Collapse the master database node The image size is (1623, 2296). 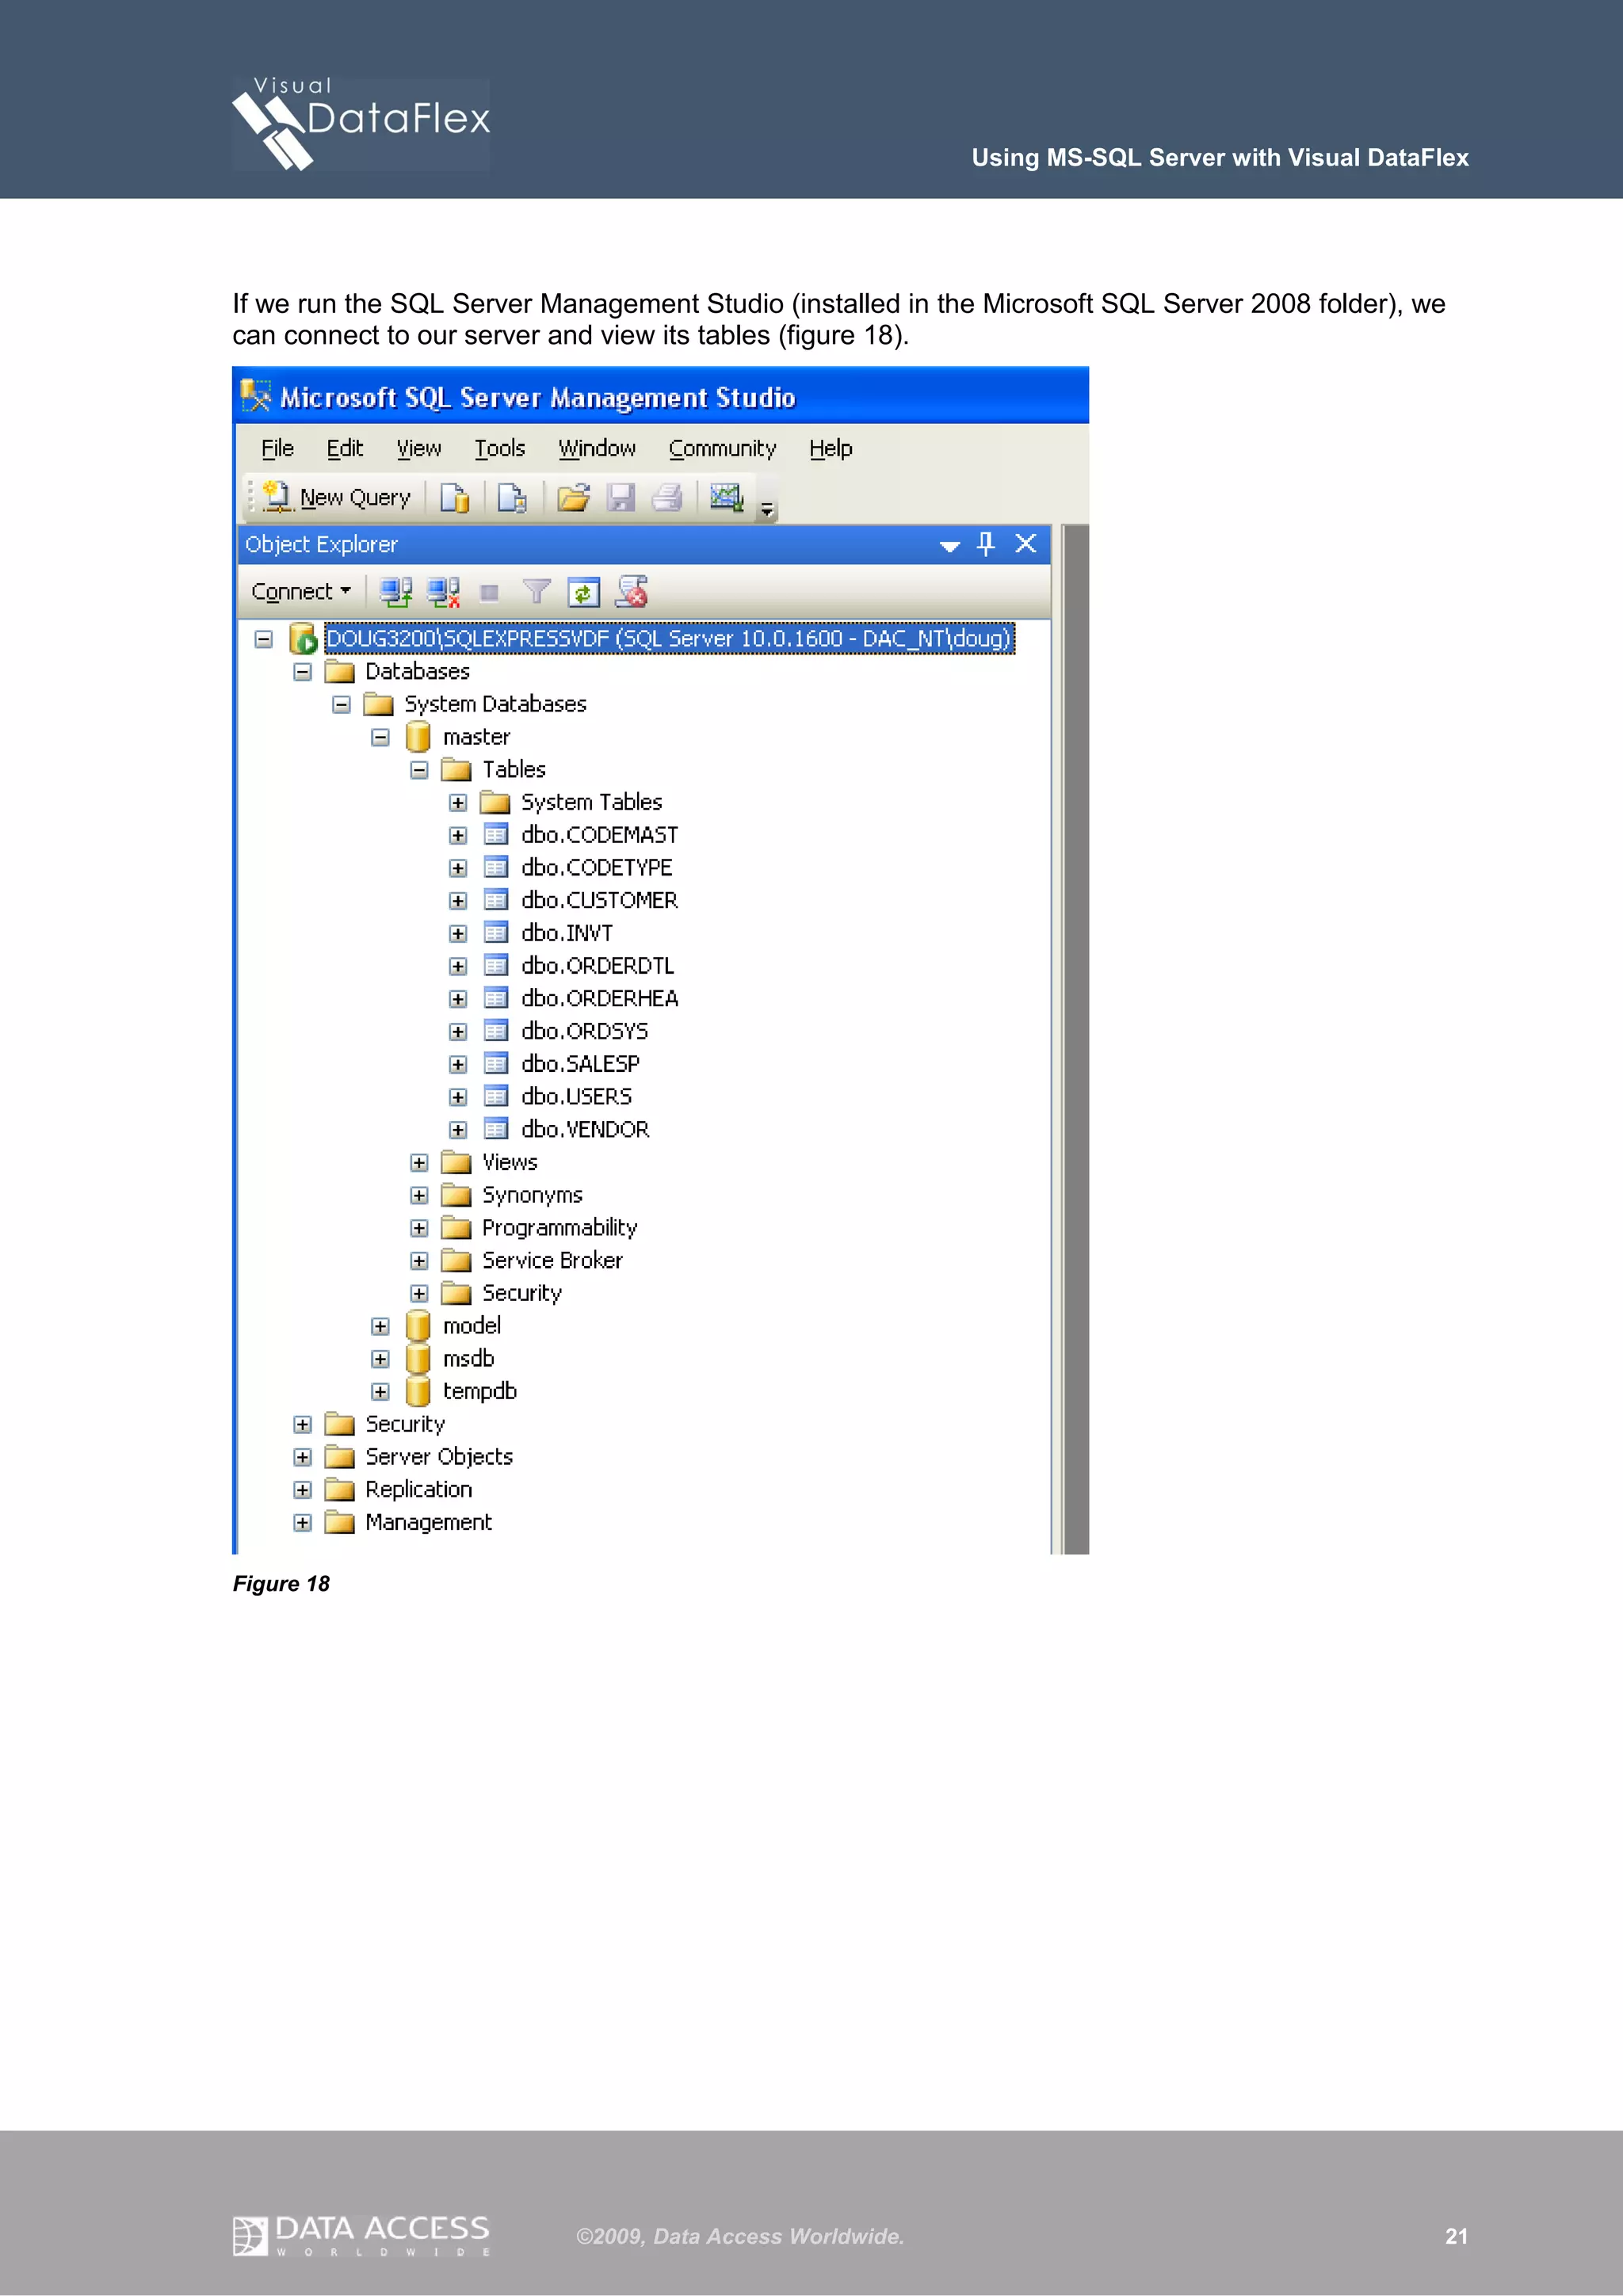tap(381, 738)
